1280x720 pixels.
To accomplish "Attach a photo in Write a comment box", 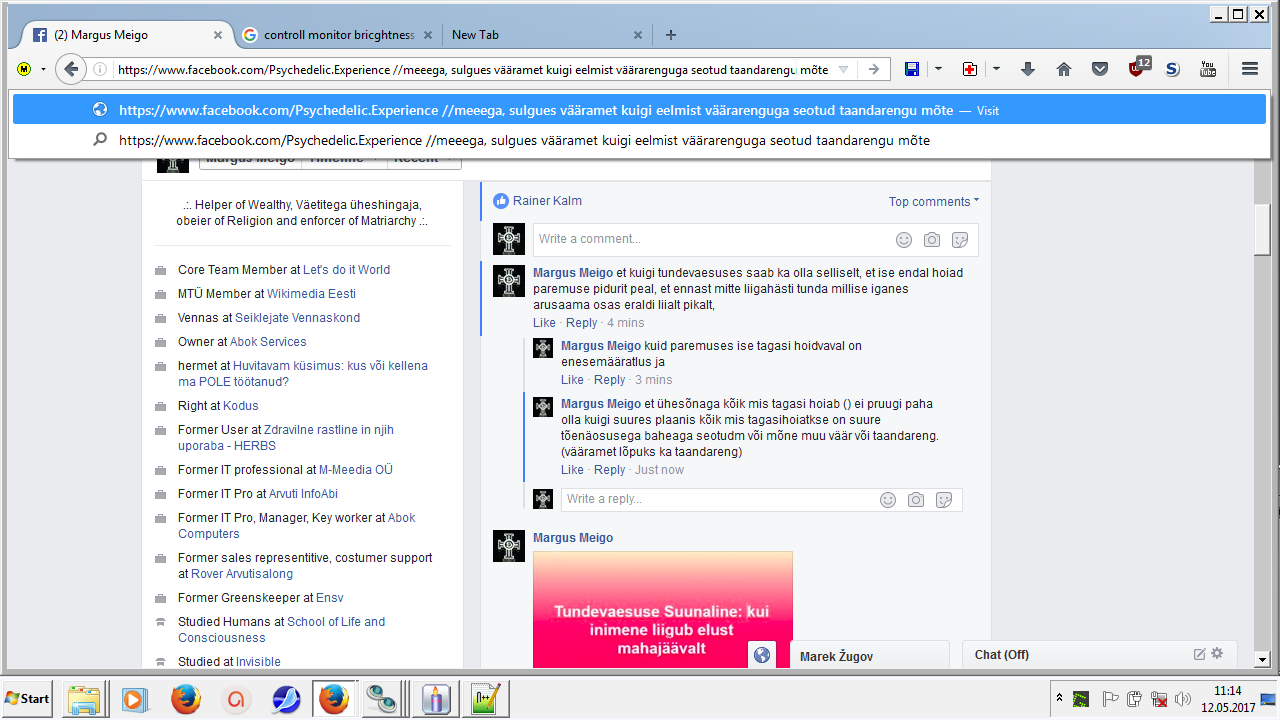I will coord(931,240).
